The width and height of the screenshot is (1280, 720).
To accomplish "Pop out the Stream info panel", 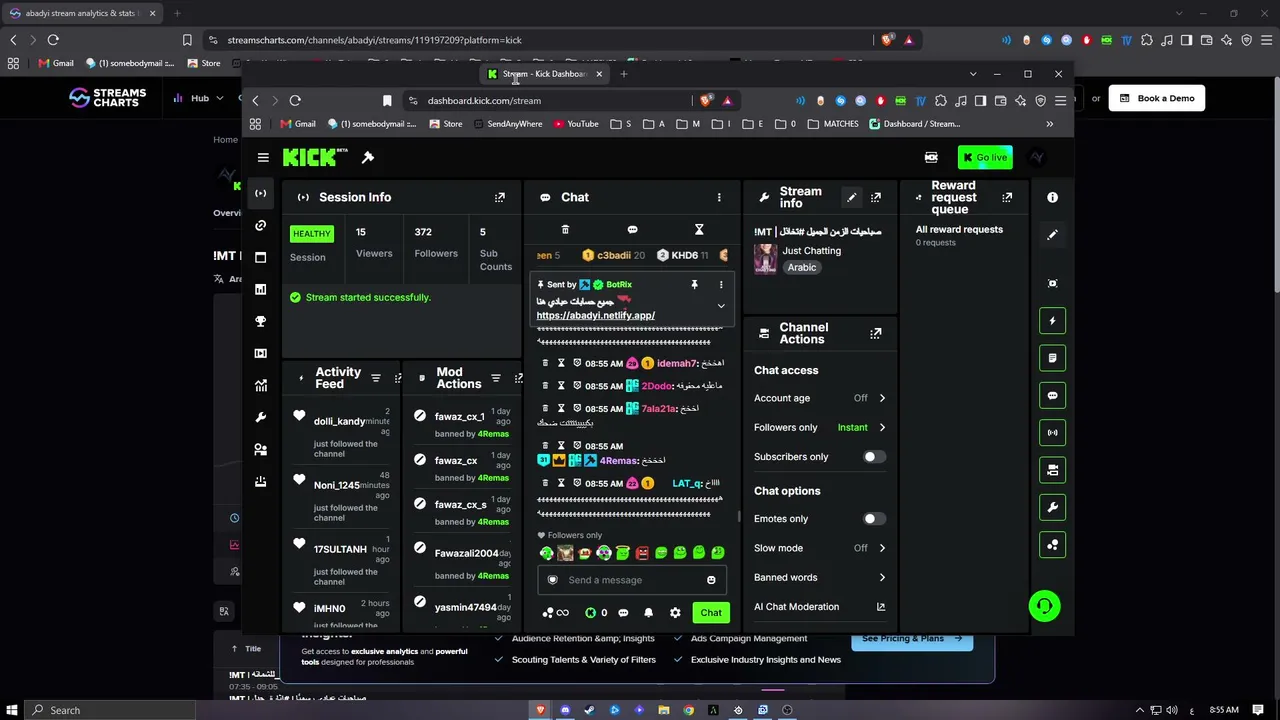I will point(876,197).
